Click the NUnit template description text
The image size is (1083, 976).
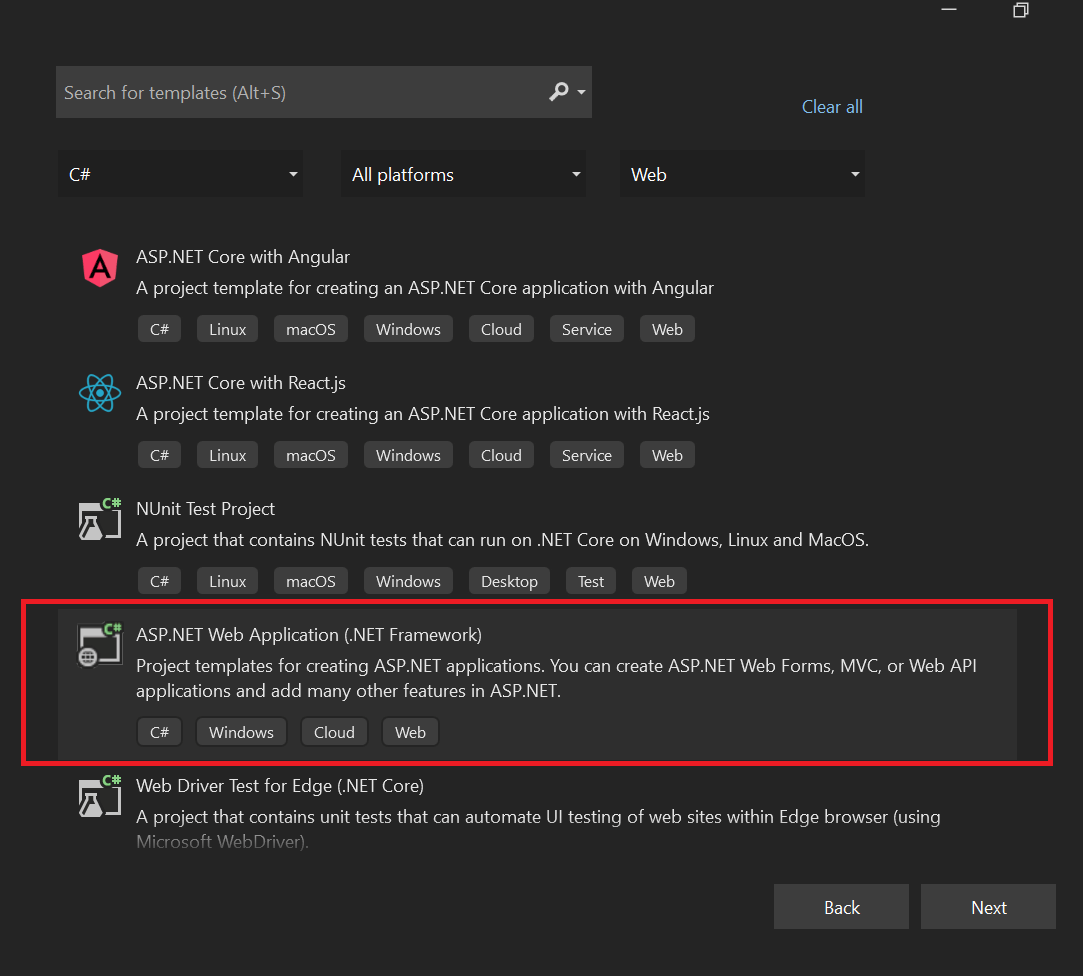(502, 540)
